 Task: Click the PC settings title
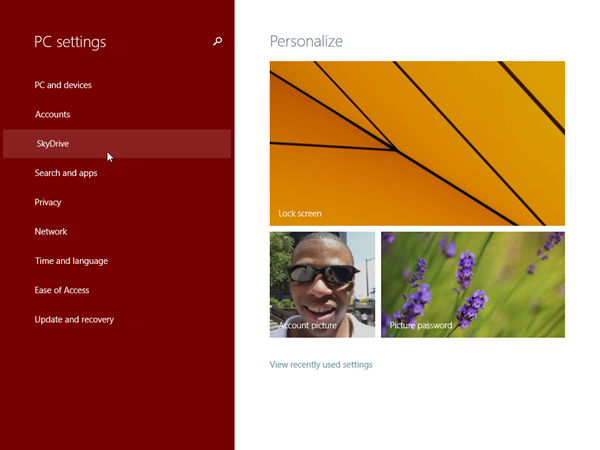click(x=70, y=42)
